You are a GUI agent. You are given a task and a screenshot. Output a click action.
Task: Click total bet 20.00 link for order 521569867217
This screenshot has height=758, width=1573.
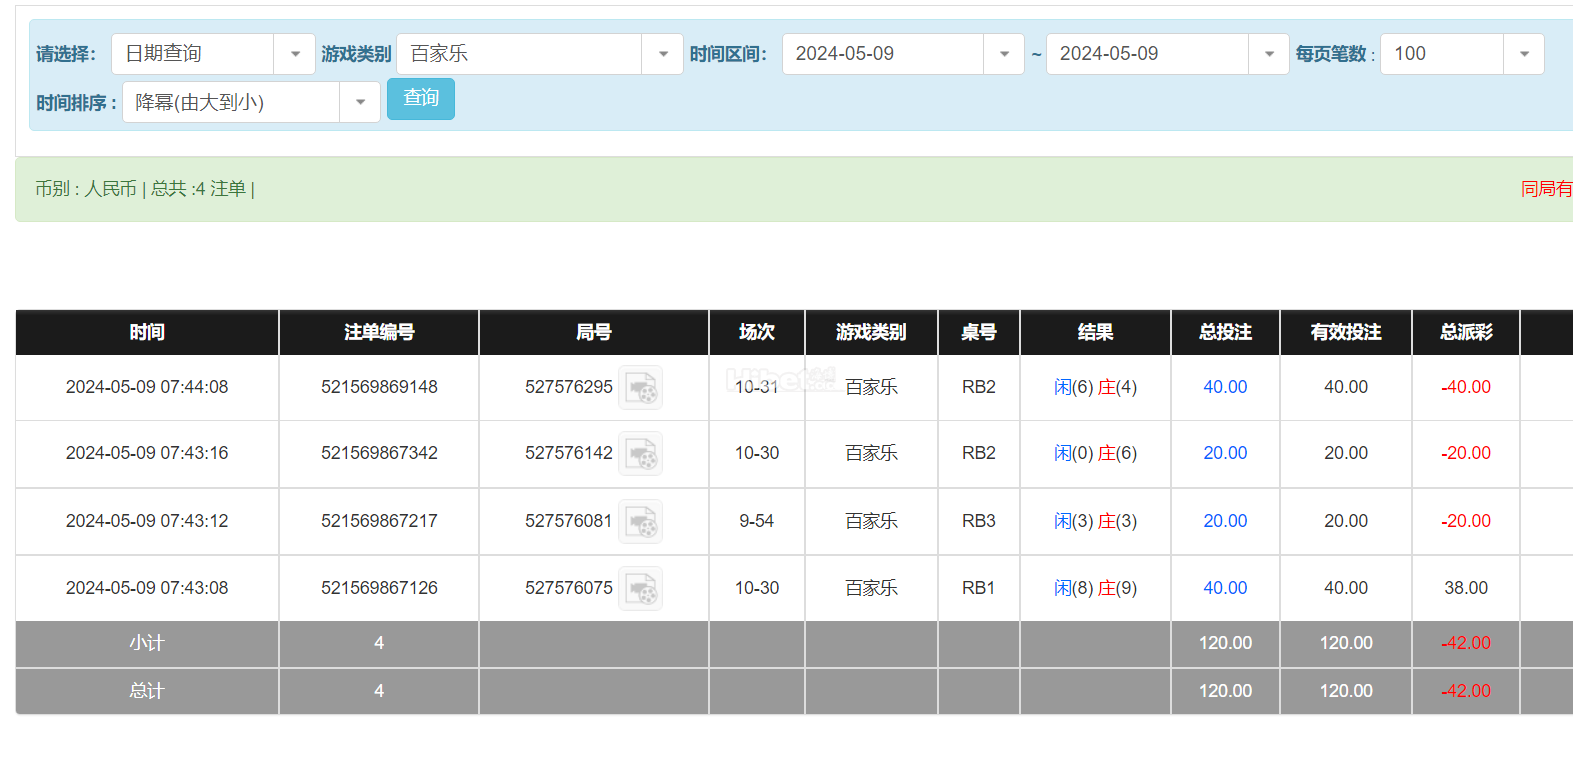[x=1225, y=521]
